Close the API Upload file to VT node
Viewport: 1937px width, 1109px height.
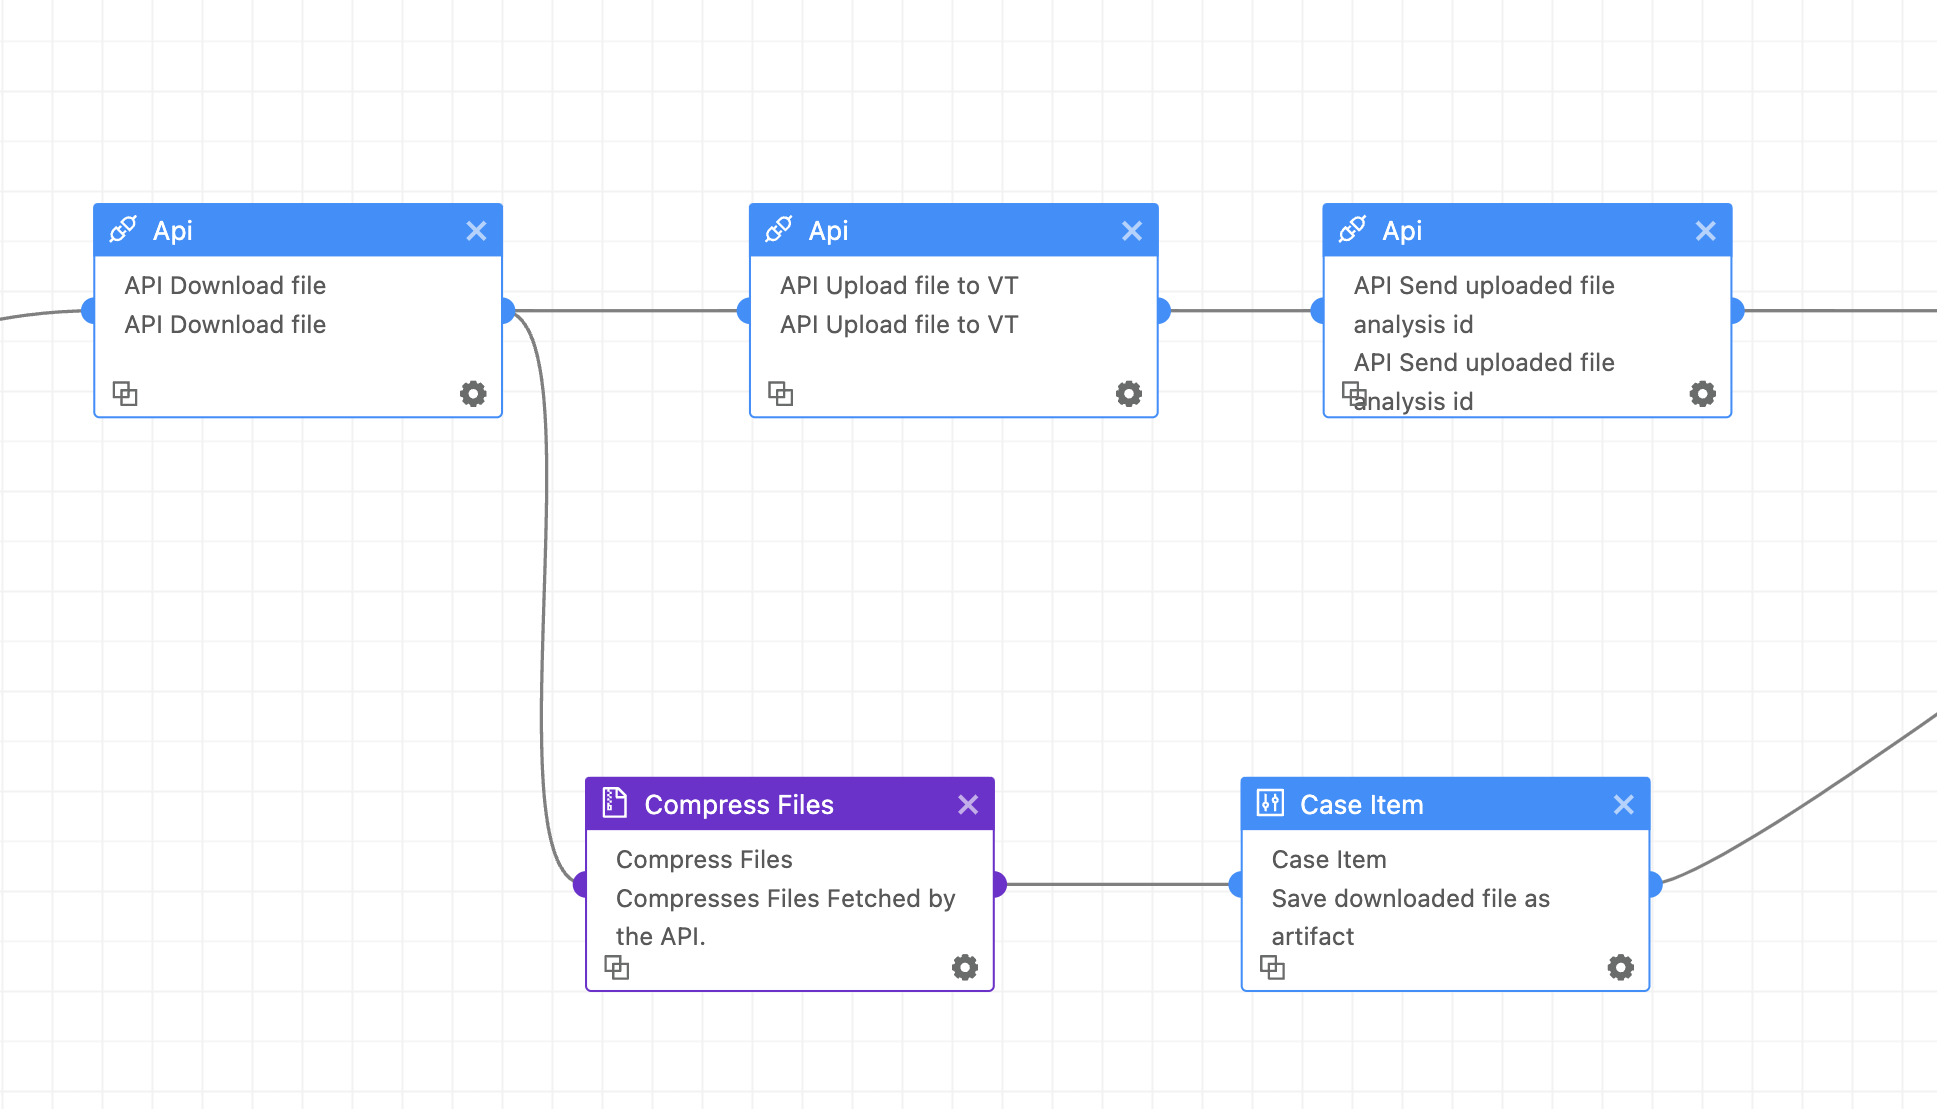(x=1131, y=230)
